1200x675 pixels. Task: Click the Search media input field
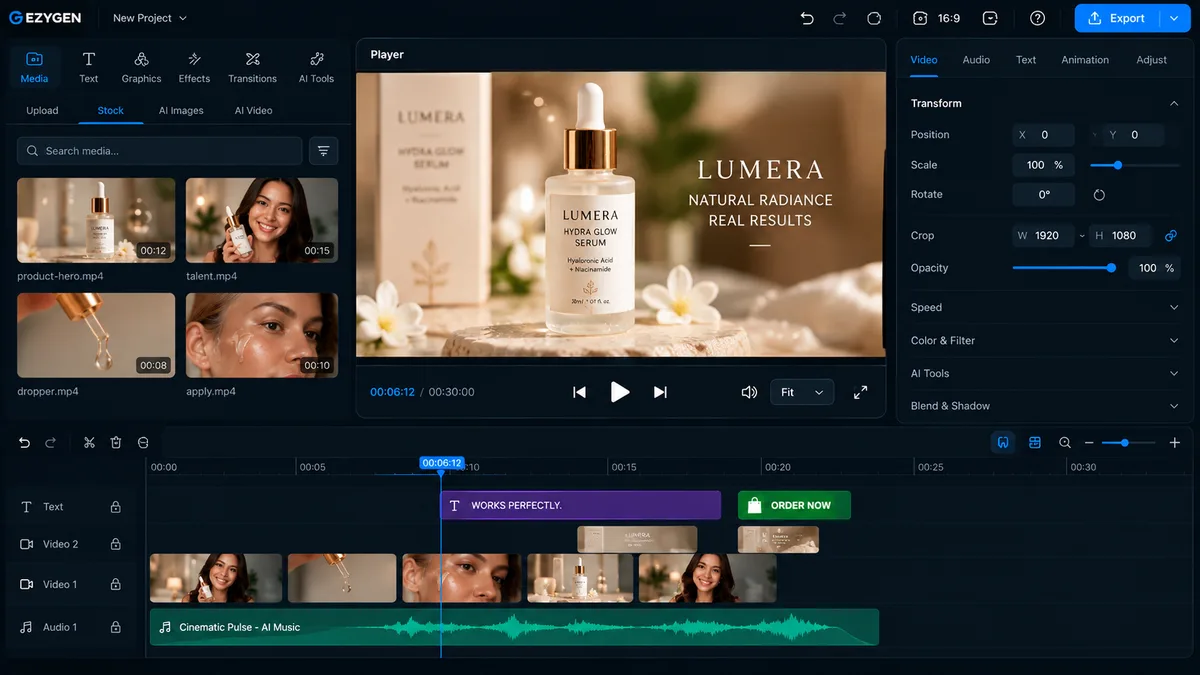pyautogui.click(x=159, y=151)
